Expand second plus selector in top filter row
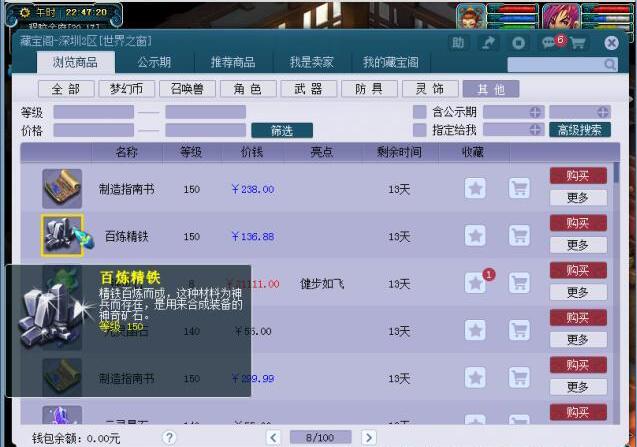 coord(602,112)
